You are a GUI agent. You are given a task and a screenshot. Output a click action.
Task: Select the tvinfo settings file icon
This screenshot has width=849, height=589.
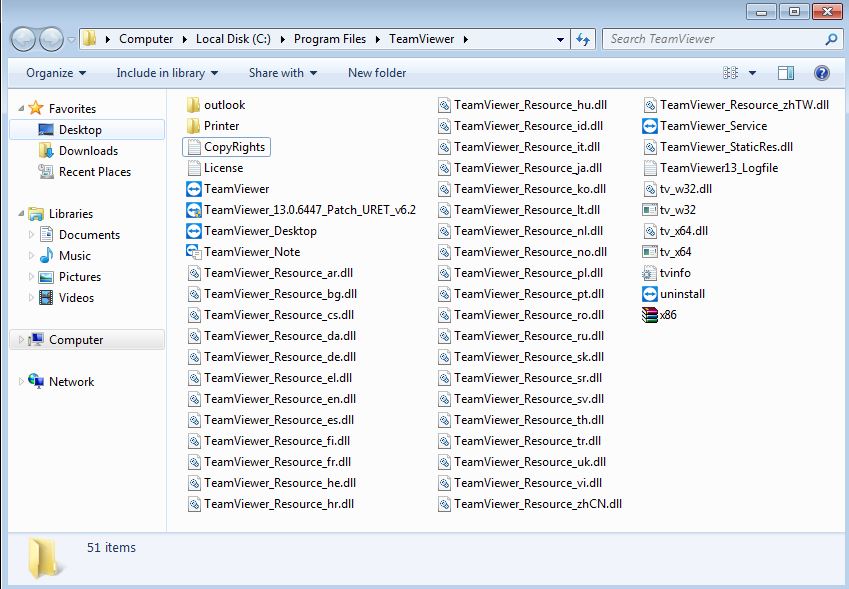coord(650,273)
